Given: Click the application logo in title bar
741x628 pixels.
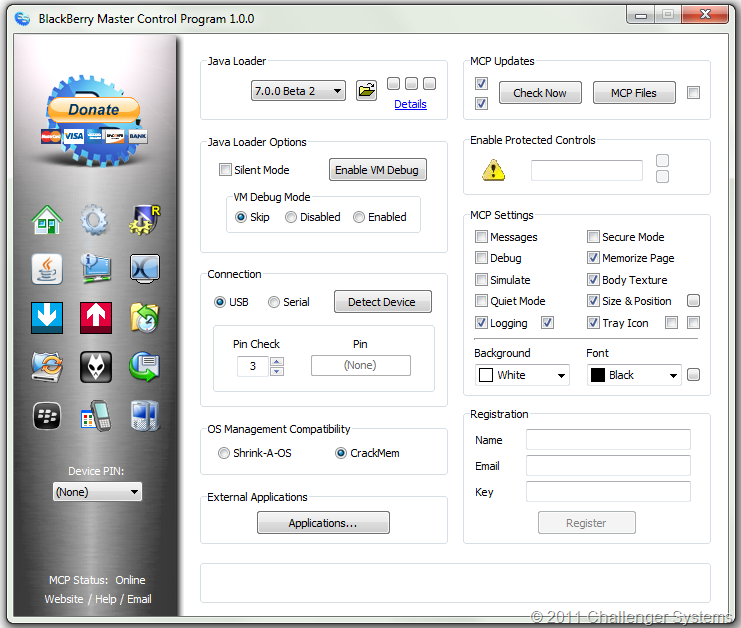Looking at the screenshot, I should 22,19.
